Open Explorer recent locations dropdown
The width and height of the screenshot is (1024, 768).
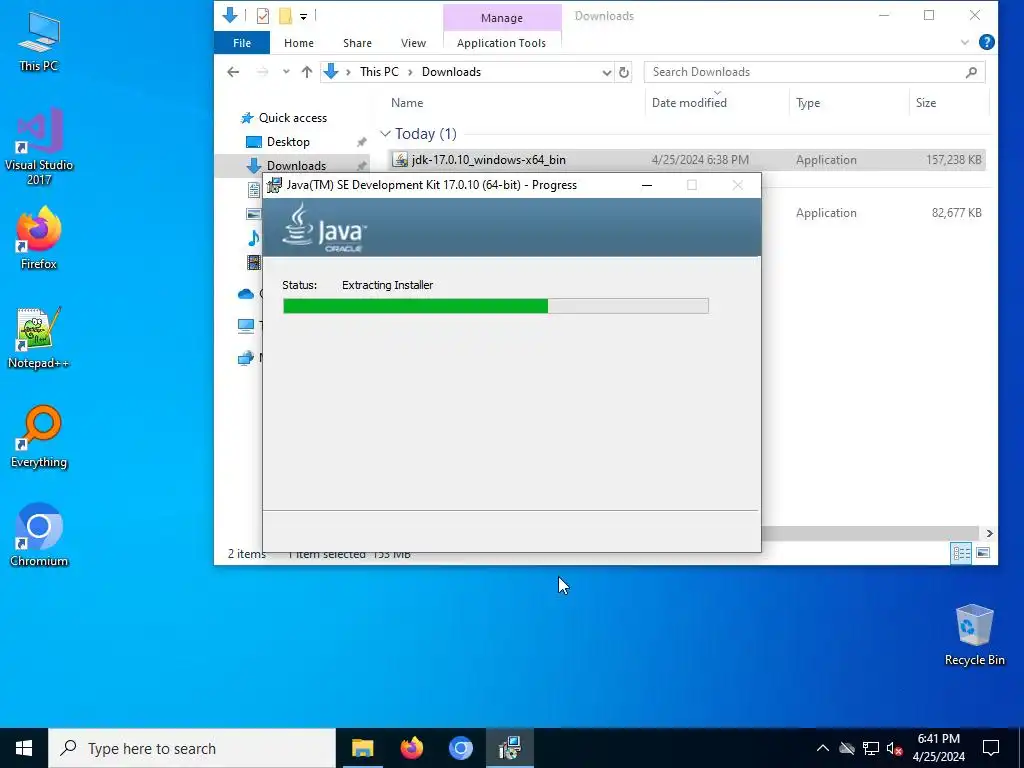(x=286, y=72)
